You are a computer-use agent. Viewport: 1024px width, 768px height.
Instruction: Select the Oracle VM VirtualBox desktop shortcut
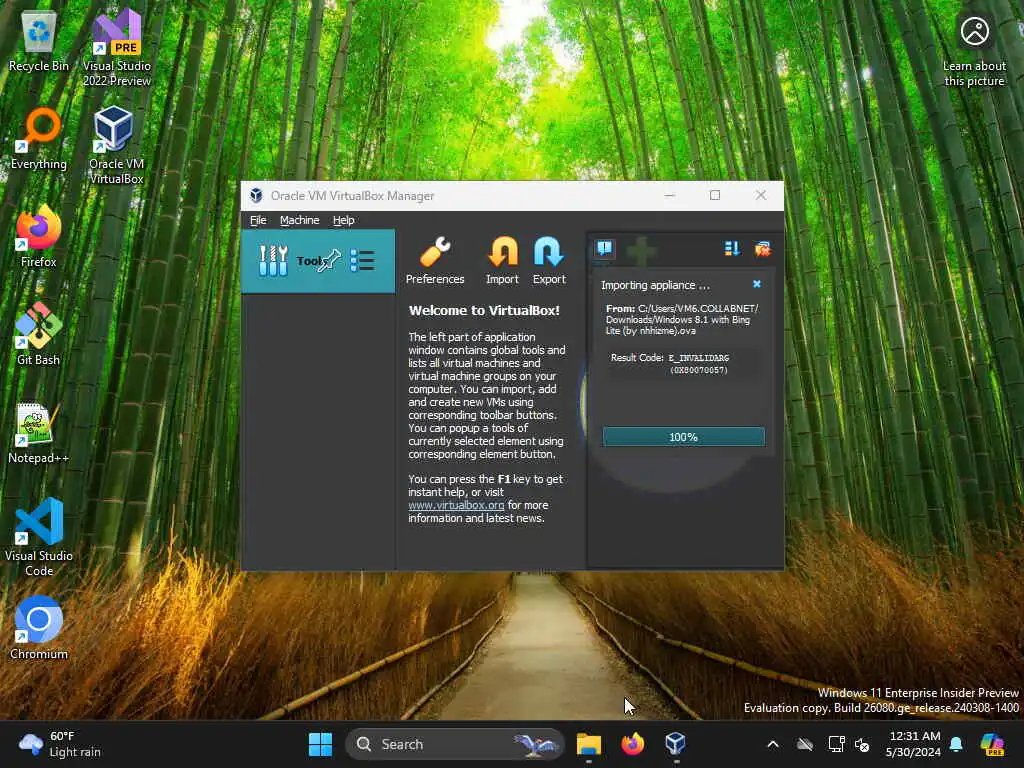click(x=116, y=146)
